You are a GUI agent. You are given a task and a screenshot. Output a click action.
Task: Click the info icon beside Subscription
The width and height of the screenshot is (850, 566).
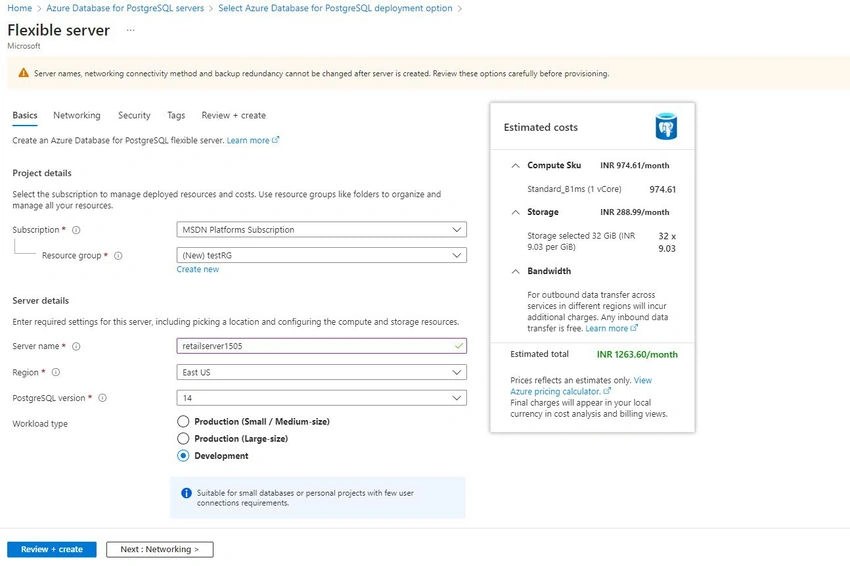coord(76,230)
